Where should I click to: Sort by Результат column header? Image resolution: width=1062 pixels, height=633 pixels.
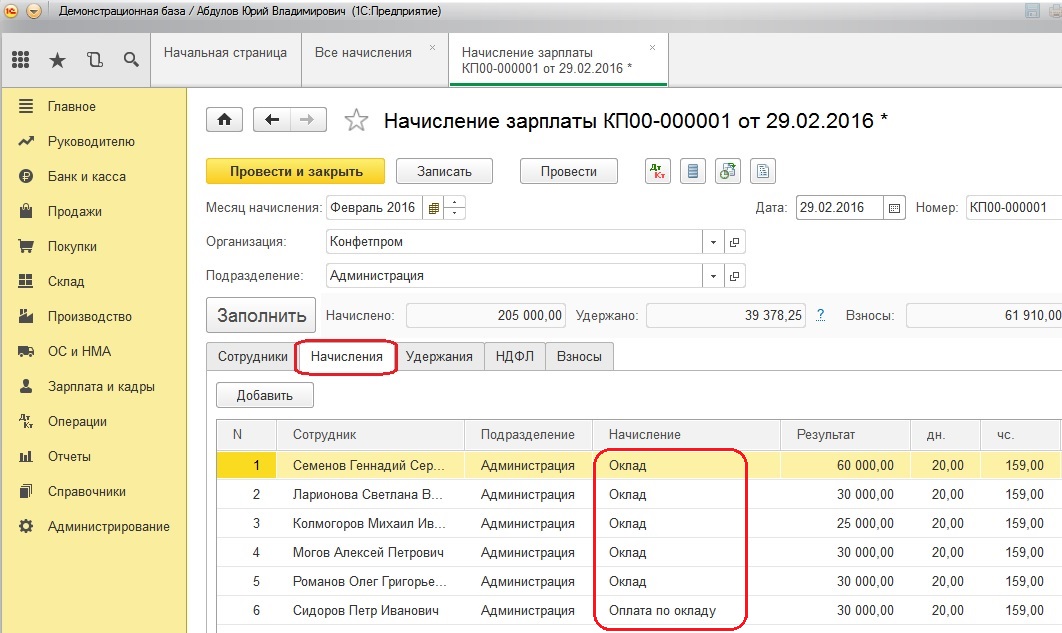[845, 435]
